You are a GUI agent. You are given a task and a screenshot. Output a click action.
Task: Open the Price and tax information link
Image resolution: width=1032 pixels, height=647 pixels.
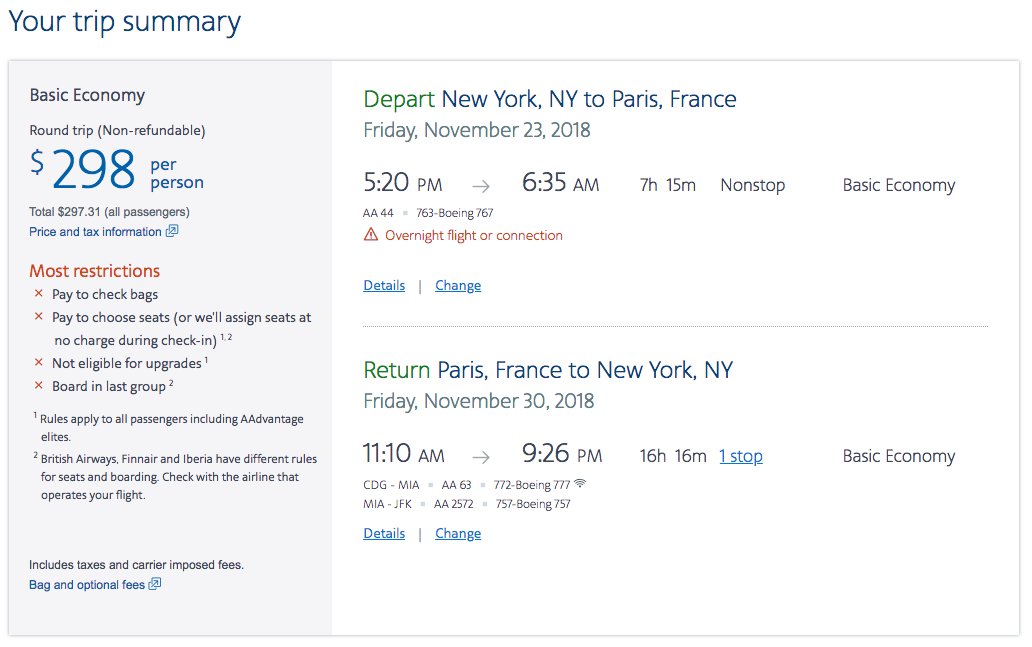[x=95, y=232]
